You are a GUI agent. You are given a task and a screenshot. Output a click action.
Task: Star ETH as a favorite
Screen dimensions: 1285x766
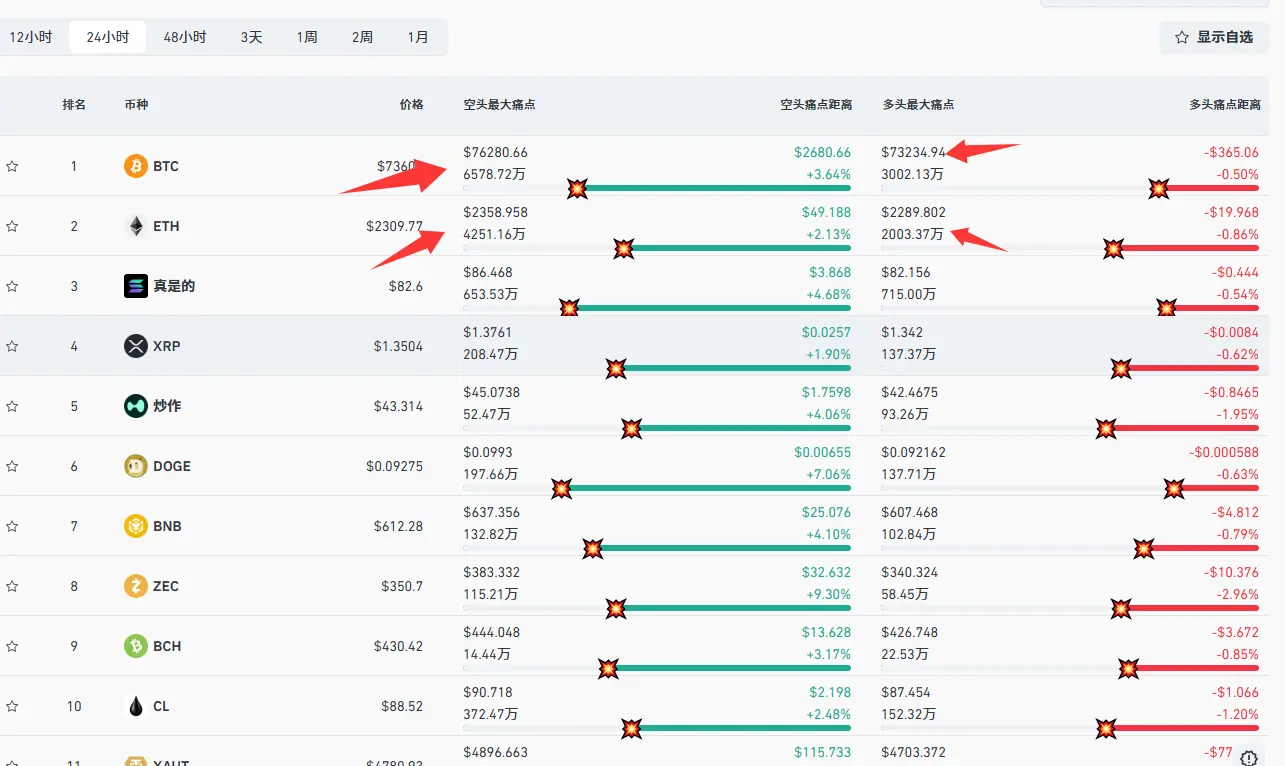[12, 226]
